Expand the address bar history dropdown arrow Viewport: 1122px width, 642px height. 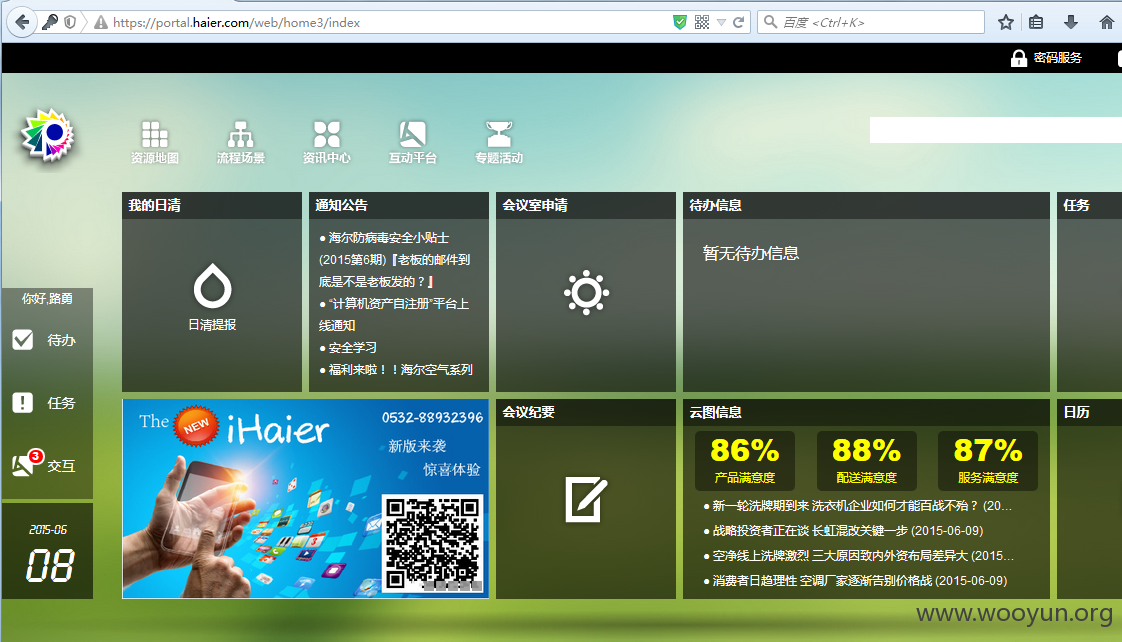coord(721,22)
